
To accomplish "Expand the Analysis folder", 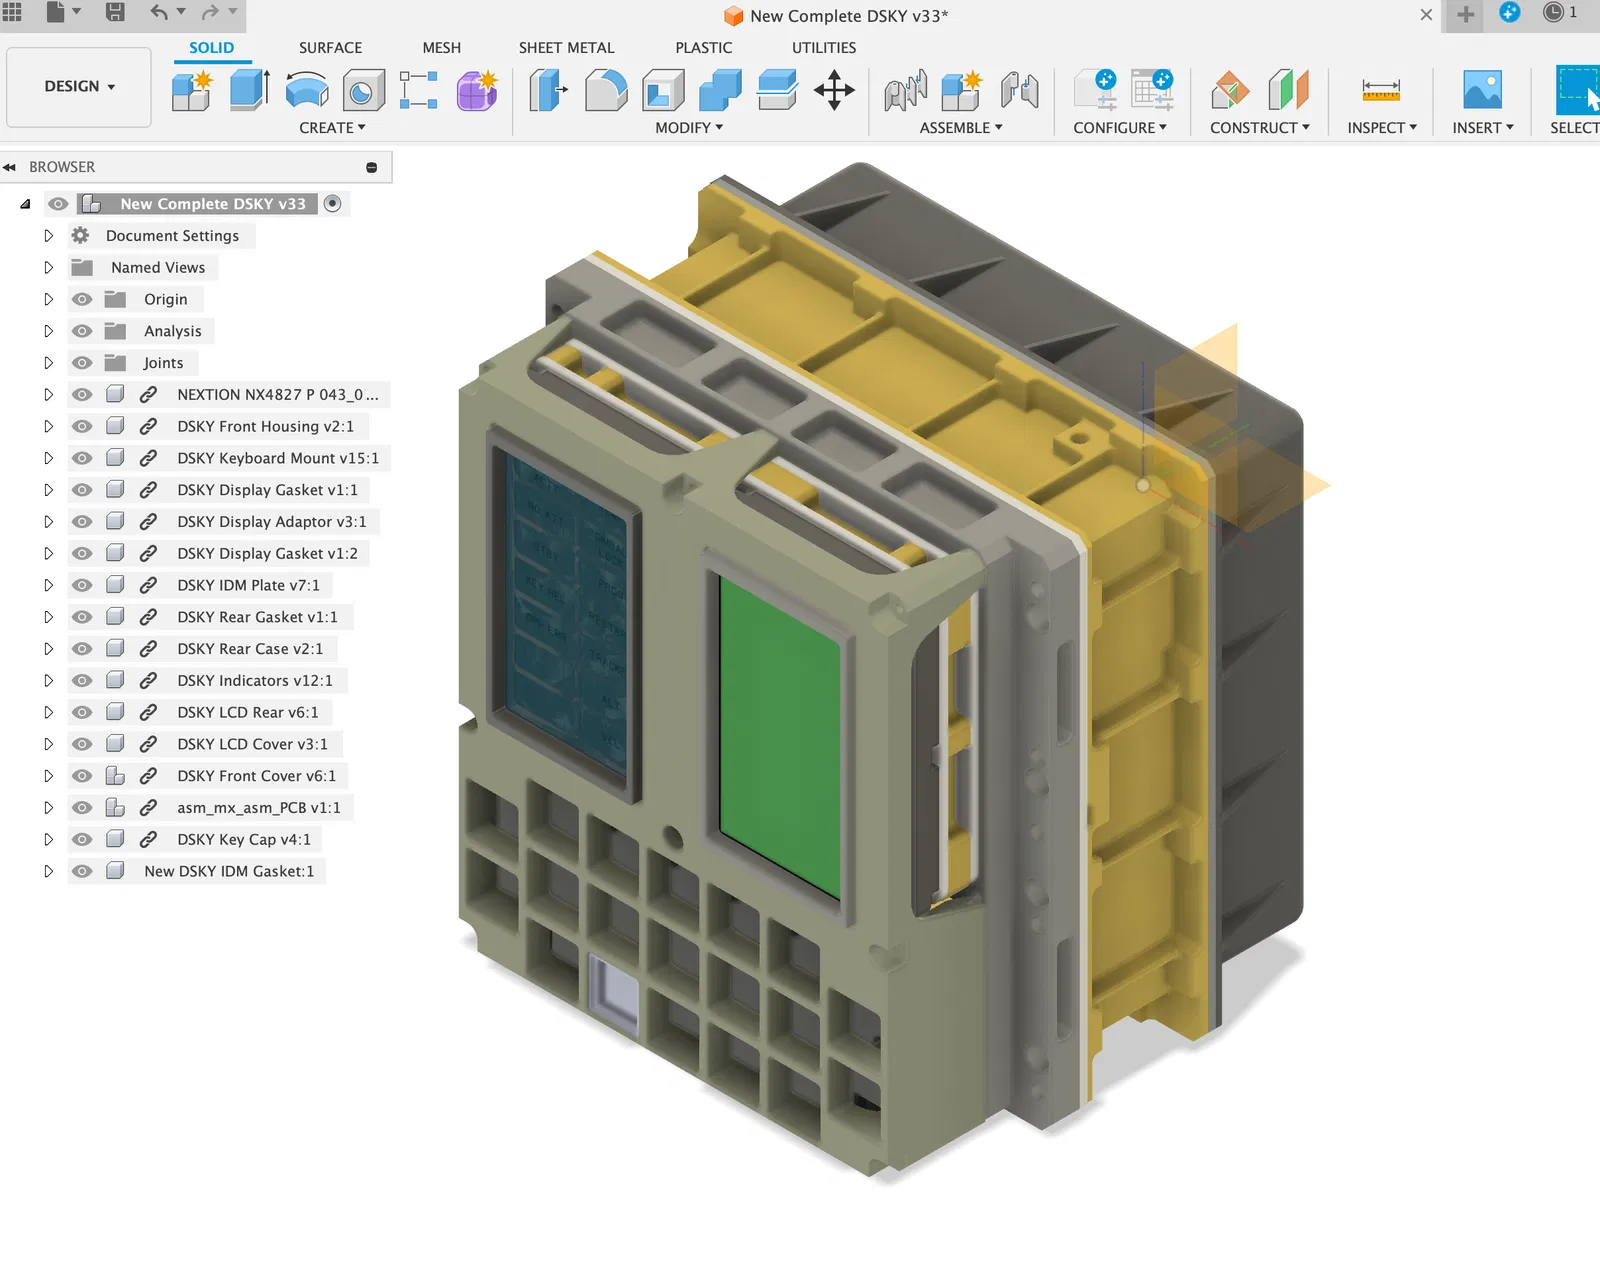I will point(48,331).
